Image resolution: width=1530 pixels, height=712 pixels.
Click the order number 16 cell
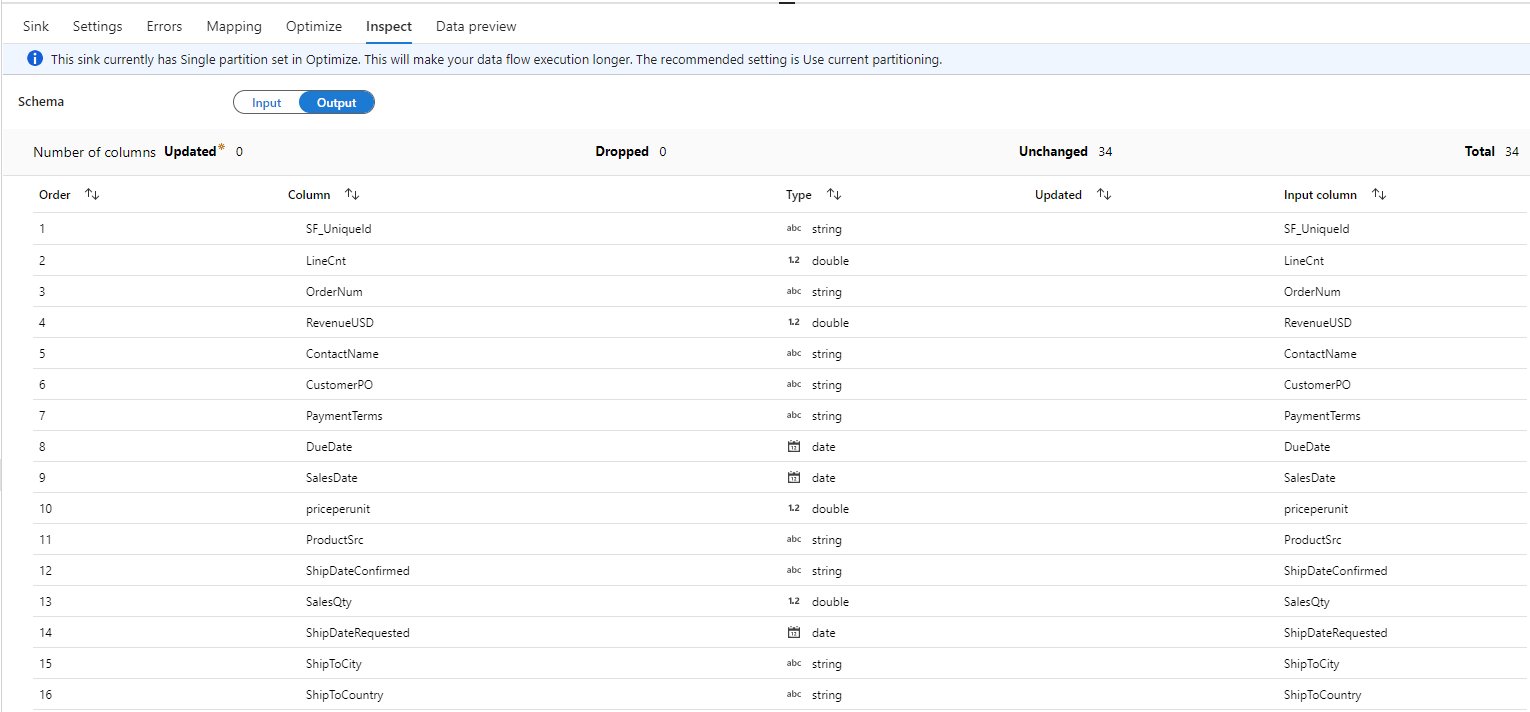coord(46,695)
